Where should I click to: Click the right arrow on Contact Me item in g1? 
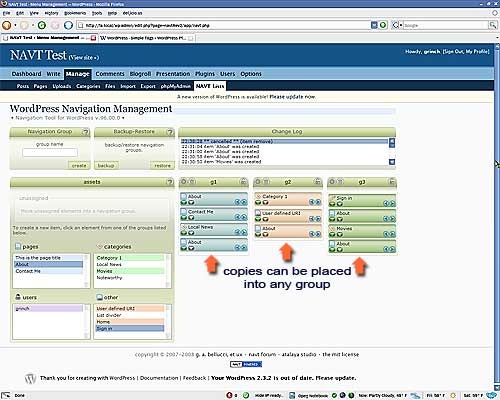[x=244, y=217]
